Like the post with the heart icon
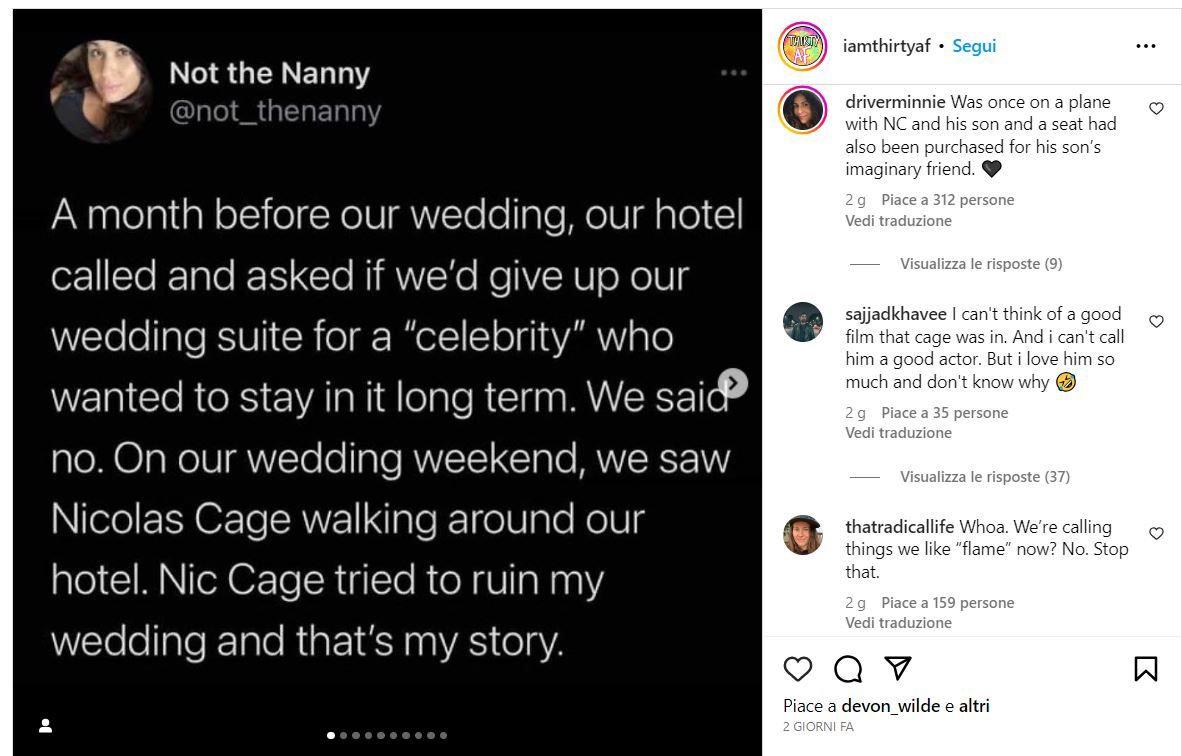Viewport: 1182px width, 756px height. (x=797, y=669)
